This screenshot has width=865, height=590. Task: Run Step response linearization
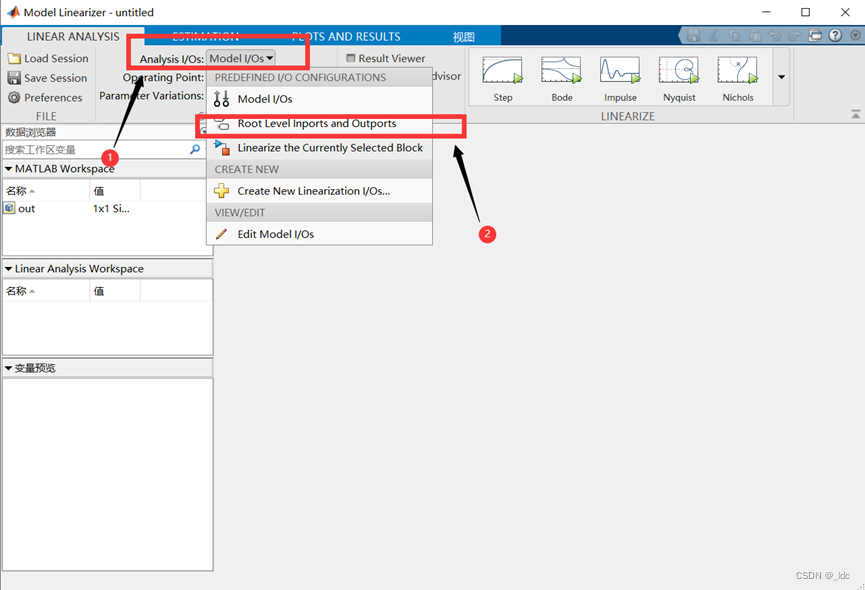pyautogui.click(x=503, y=78)
